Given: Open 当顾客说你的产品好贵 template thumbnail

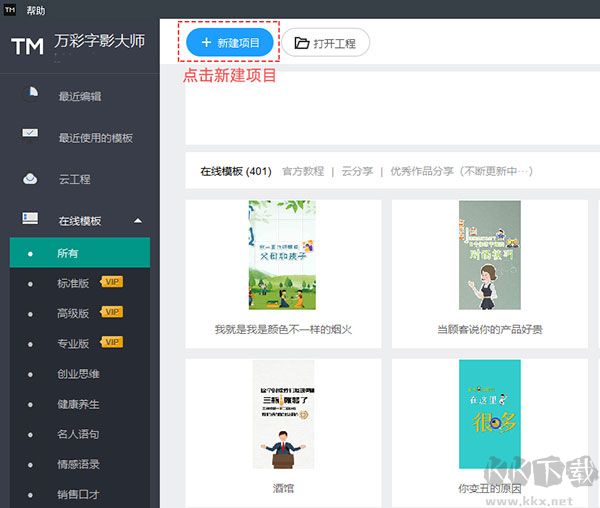Looking at the screenshot, I should [489, 255].
